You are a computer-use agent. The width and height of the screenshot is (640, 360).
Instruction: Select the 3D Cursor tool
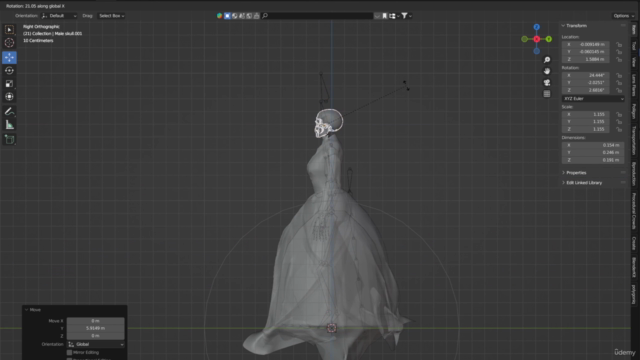point(9,43)
